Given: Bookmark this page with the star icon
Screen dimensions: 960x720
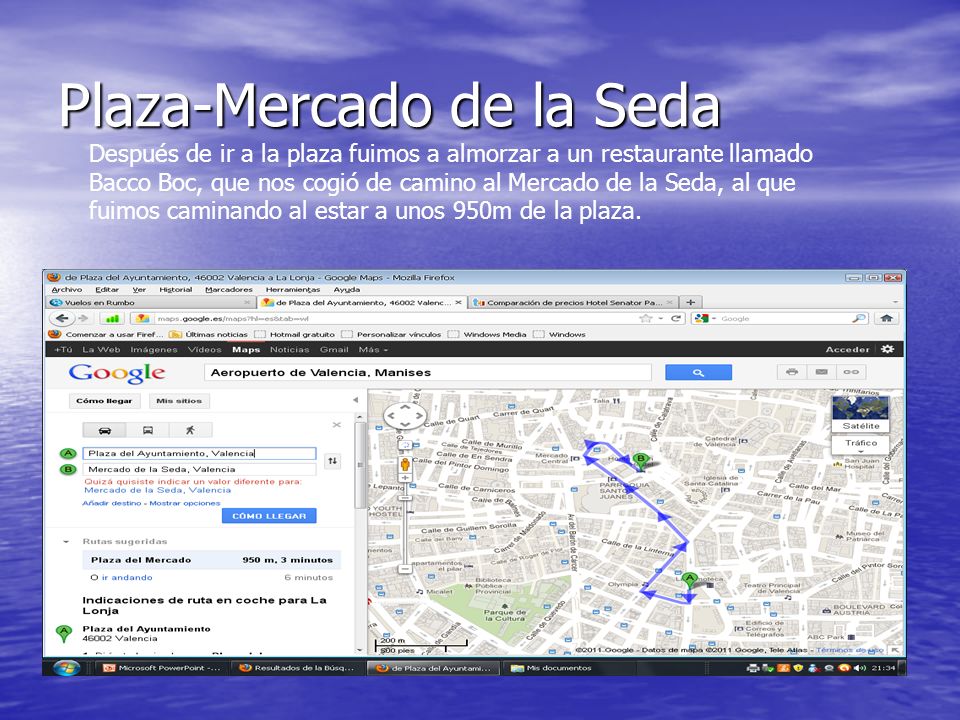Looking at the screenshot, I should click(645, 318).
